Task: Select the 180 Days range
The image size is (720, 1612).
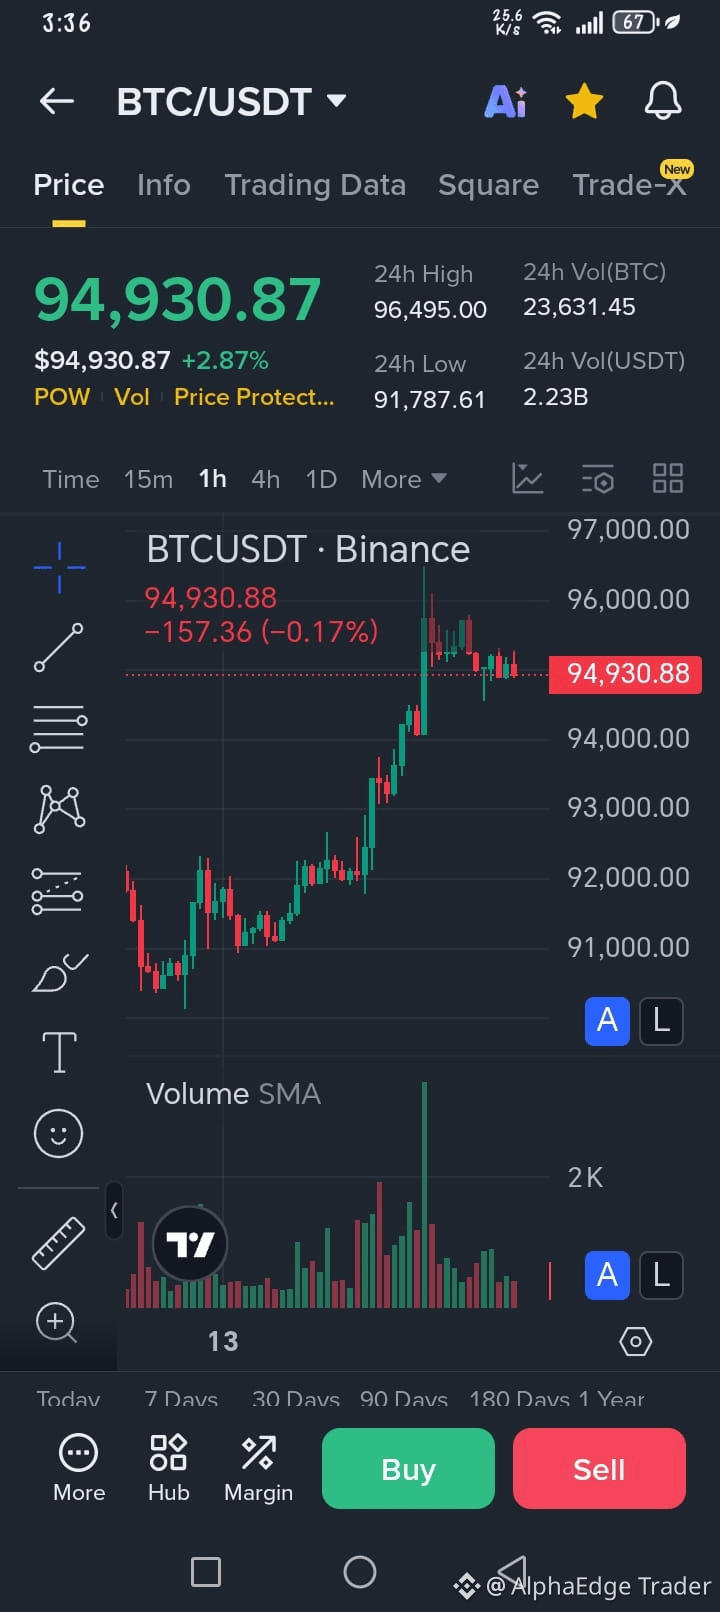Action: click(x=520, y=1399)
